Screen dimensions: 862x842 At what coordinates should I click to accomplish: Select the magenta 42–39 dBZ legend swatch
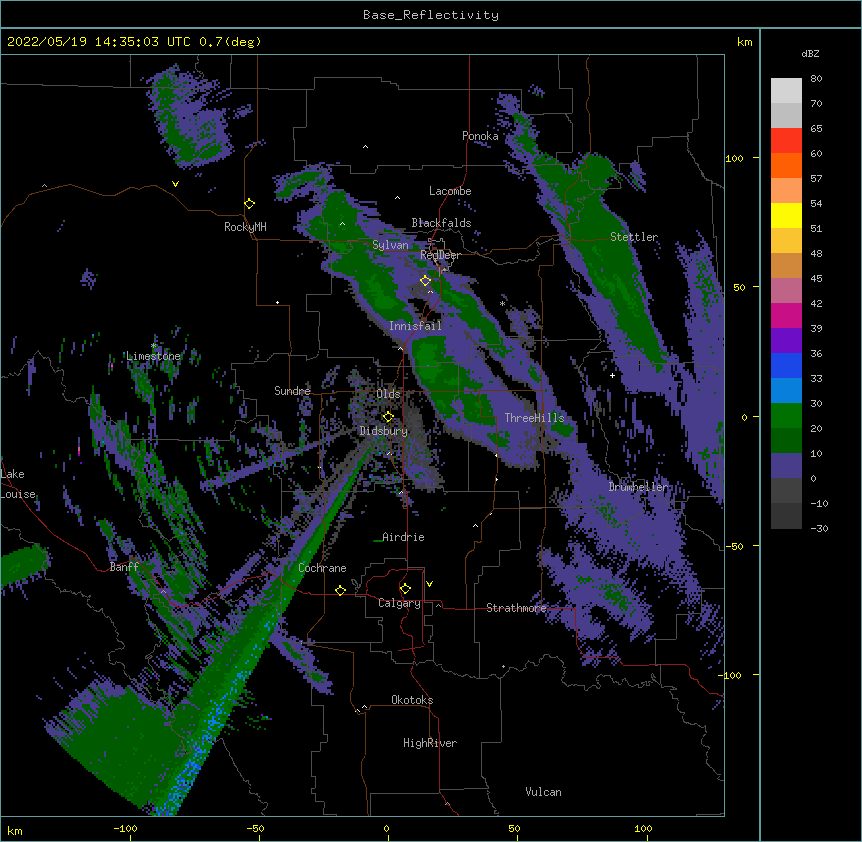pos(786,315)
